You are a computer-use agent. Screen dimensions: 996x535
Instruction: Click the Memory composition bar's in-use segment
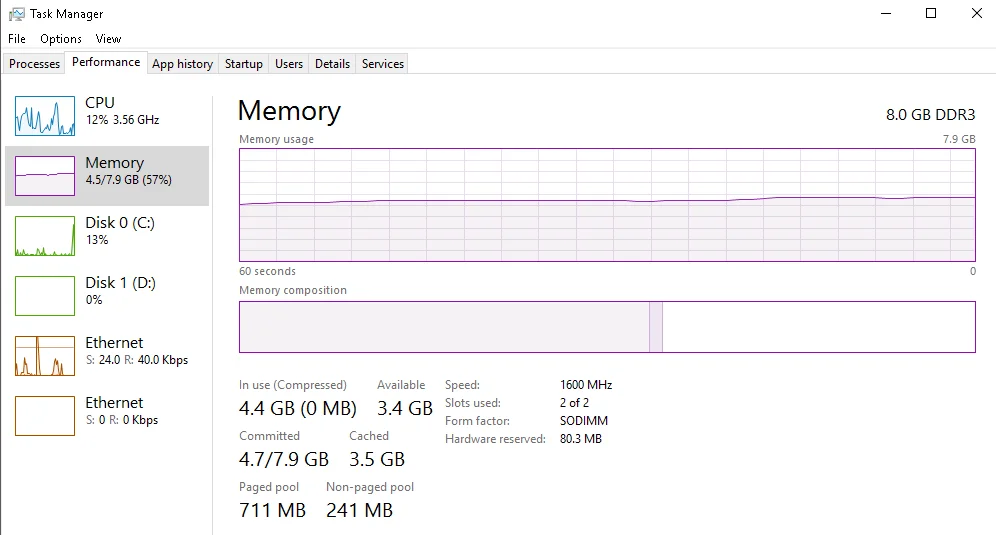444,327
